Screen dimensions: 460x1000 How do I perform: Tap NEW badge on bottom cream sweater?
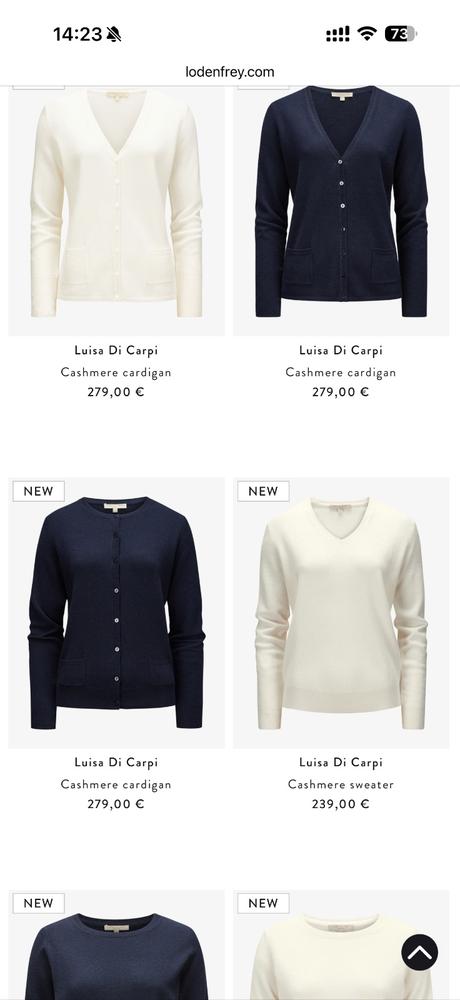click(263, 903)
